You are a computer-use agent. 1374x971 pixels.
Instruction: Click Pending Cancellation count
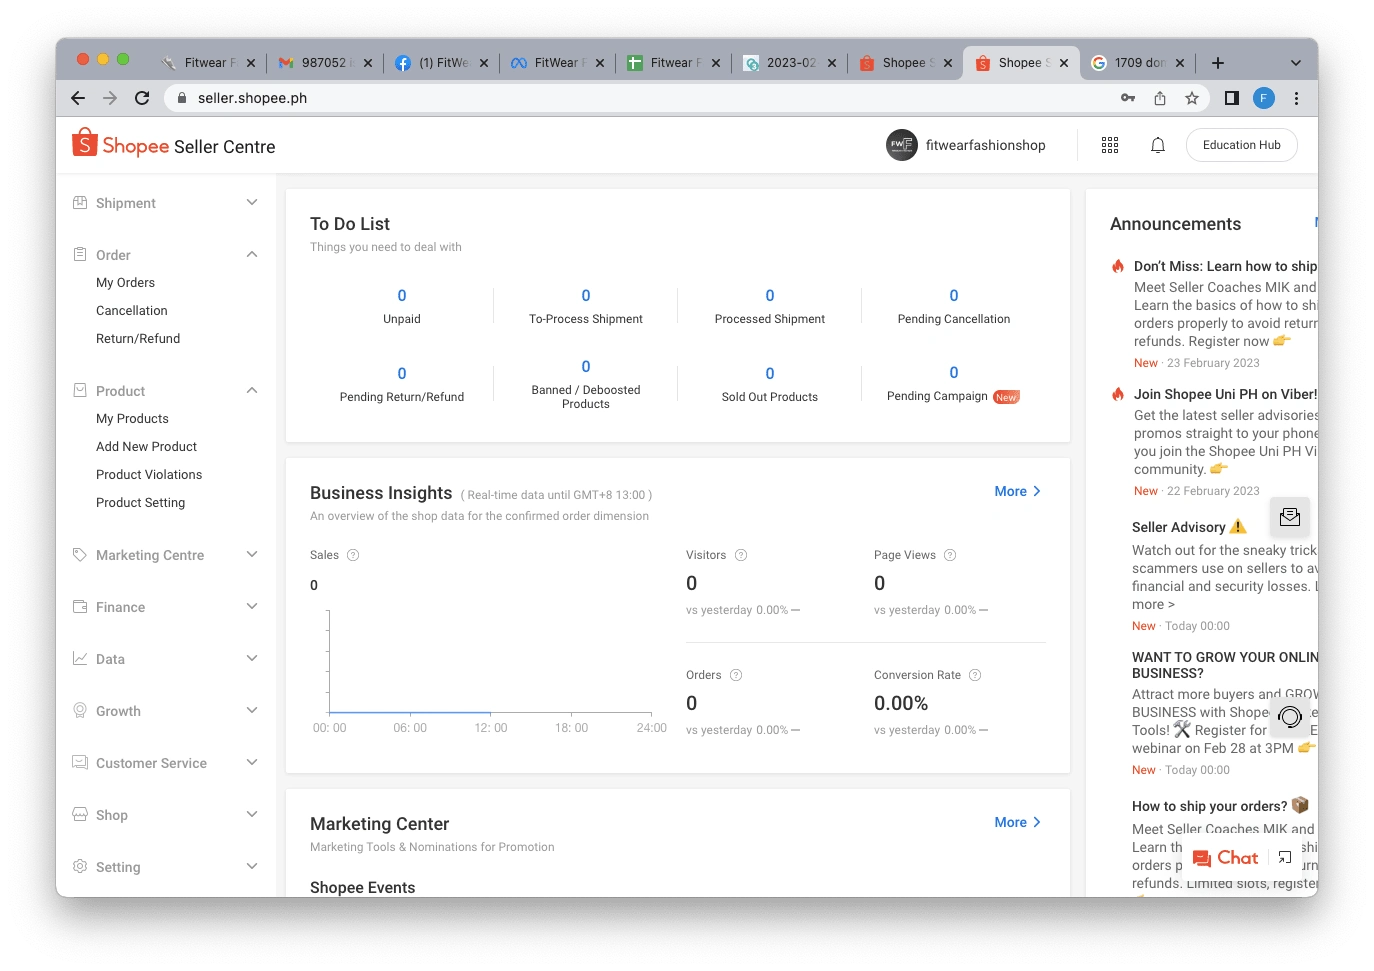954,296
